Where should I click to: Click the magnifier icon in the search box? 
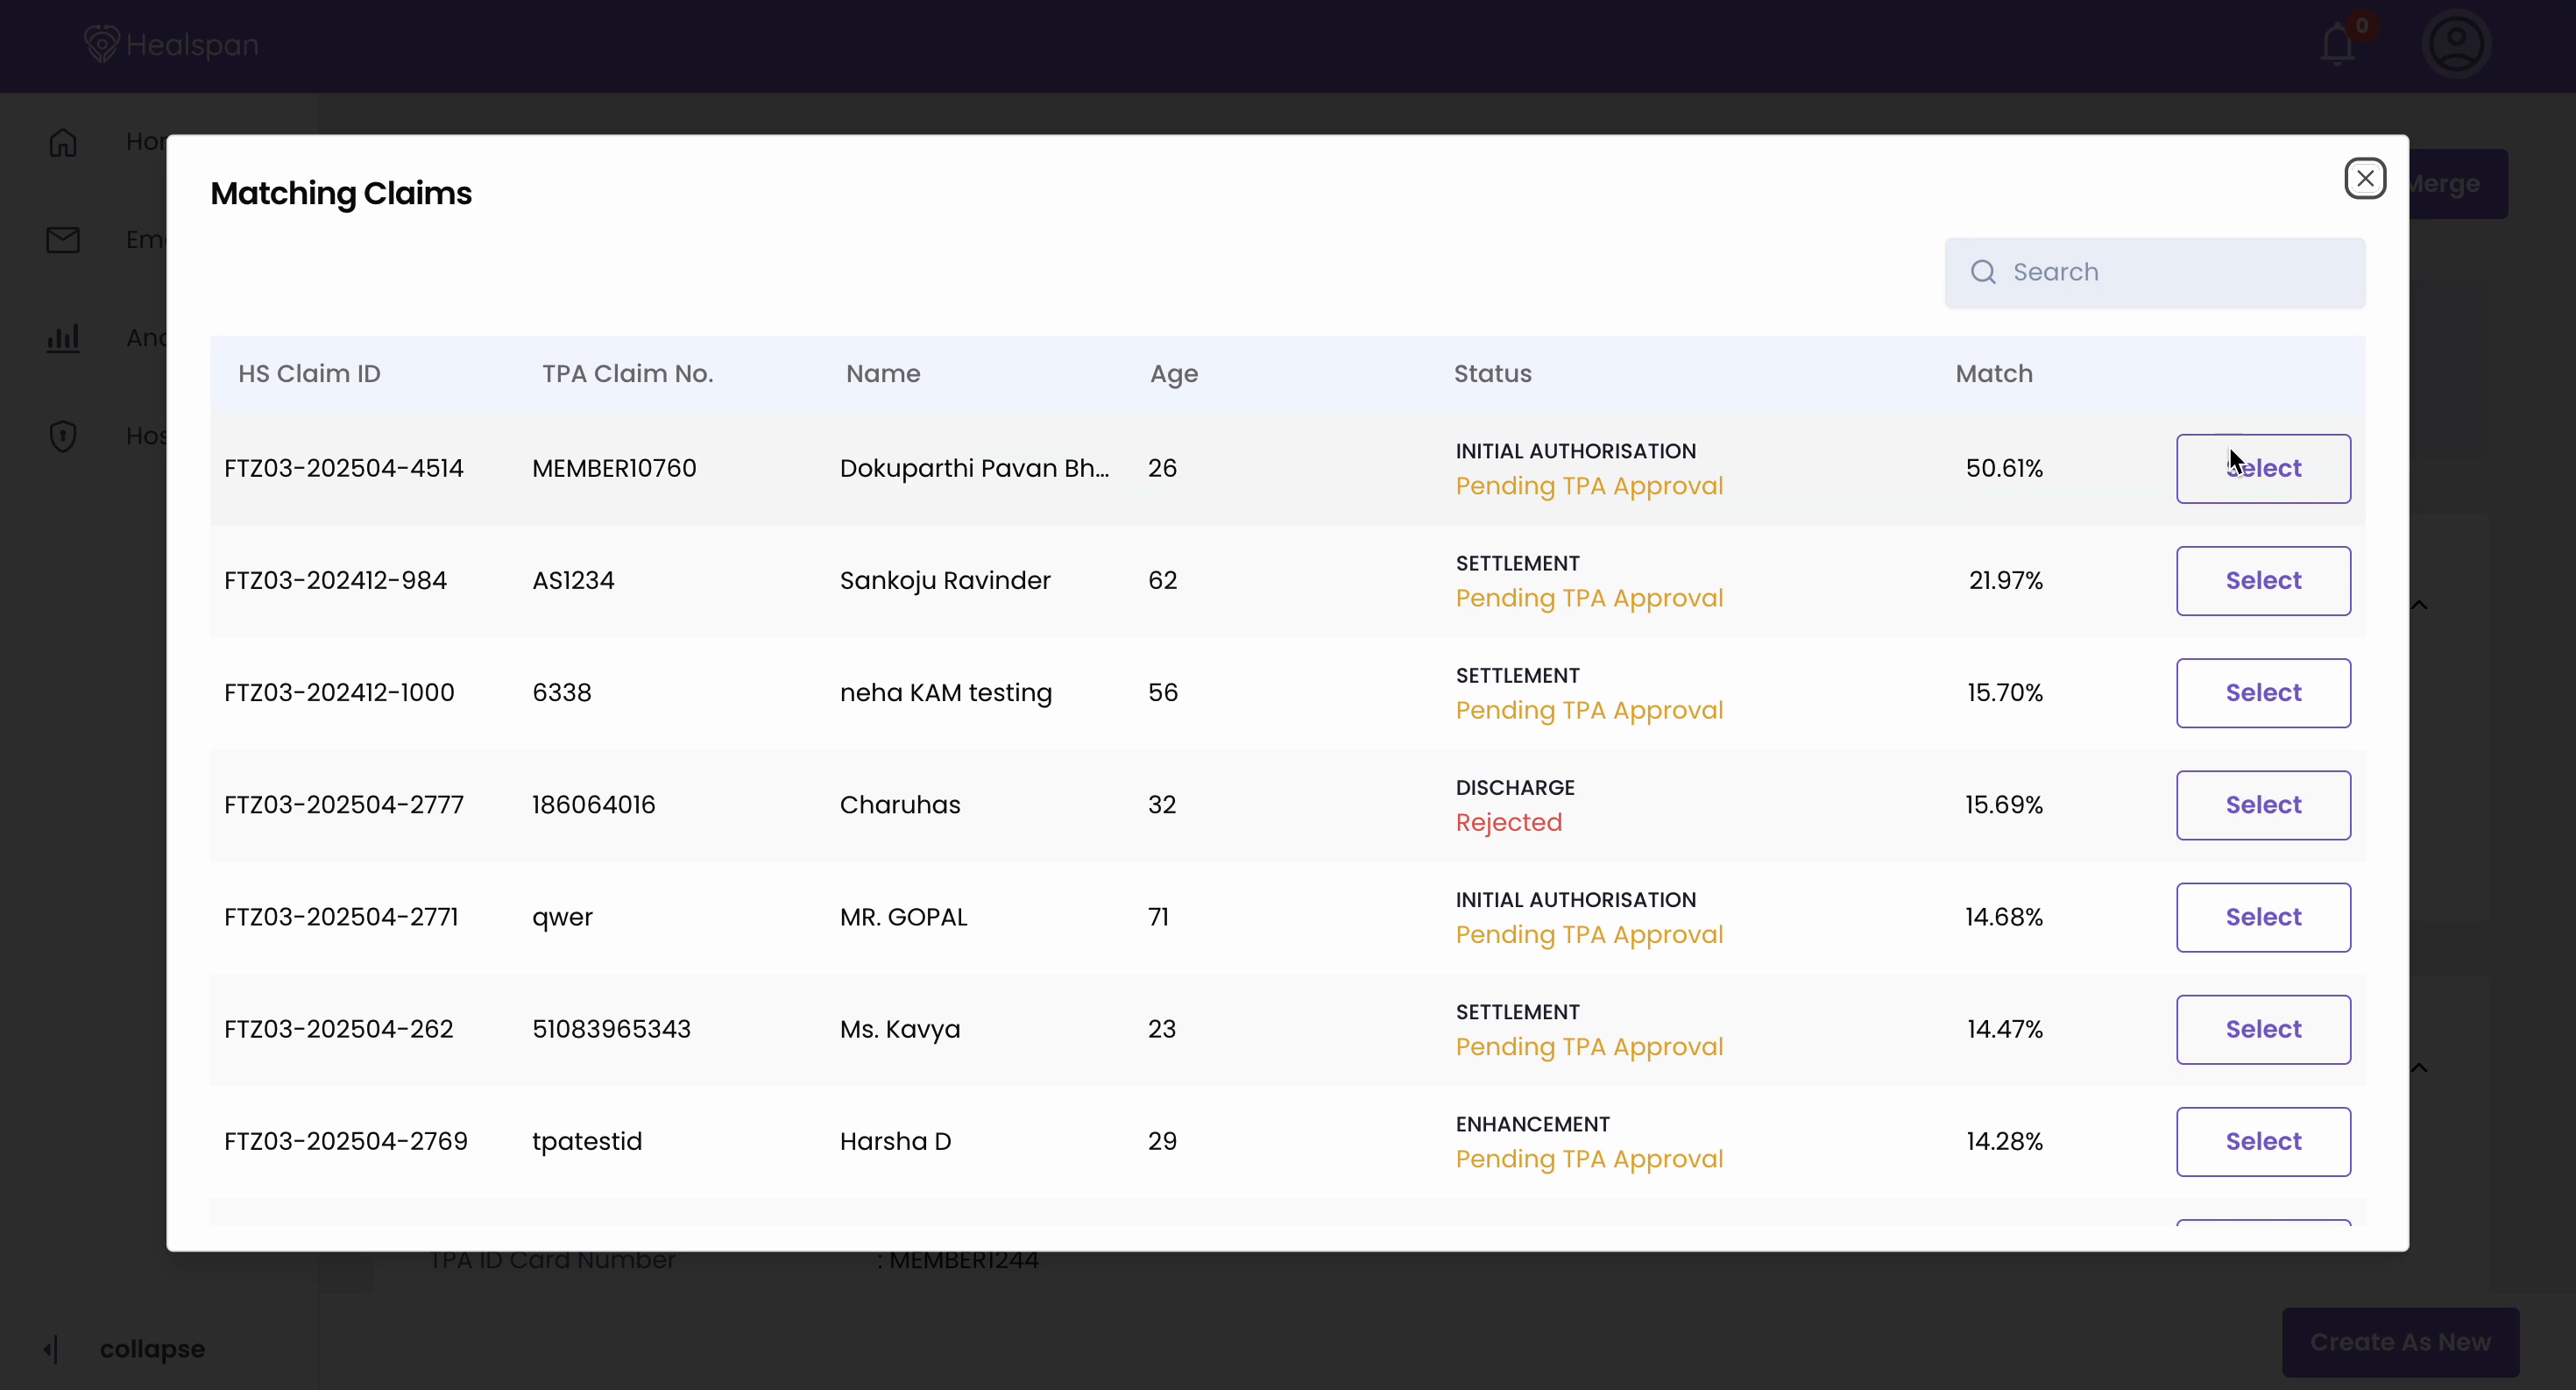click(1984, 271)
